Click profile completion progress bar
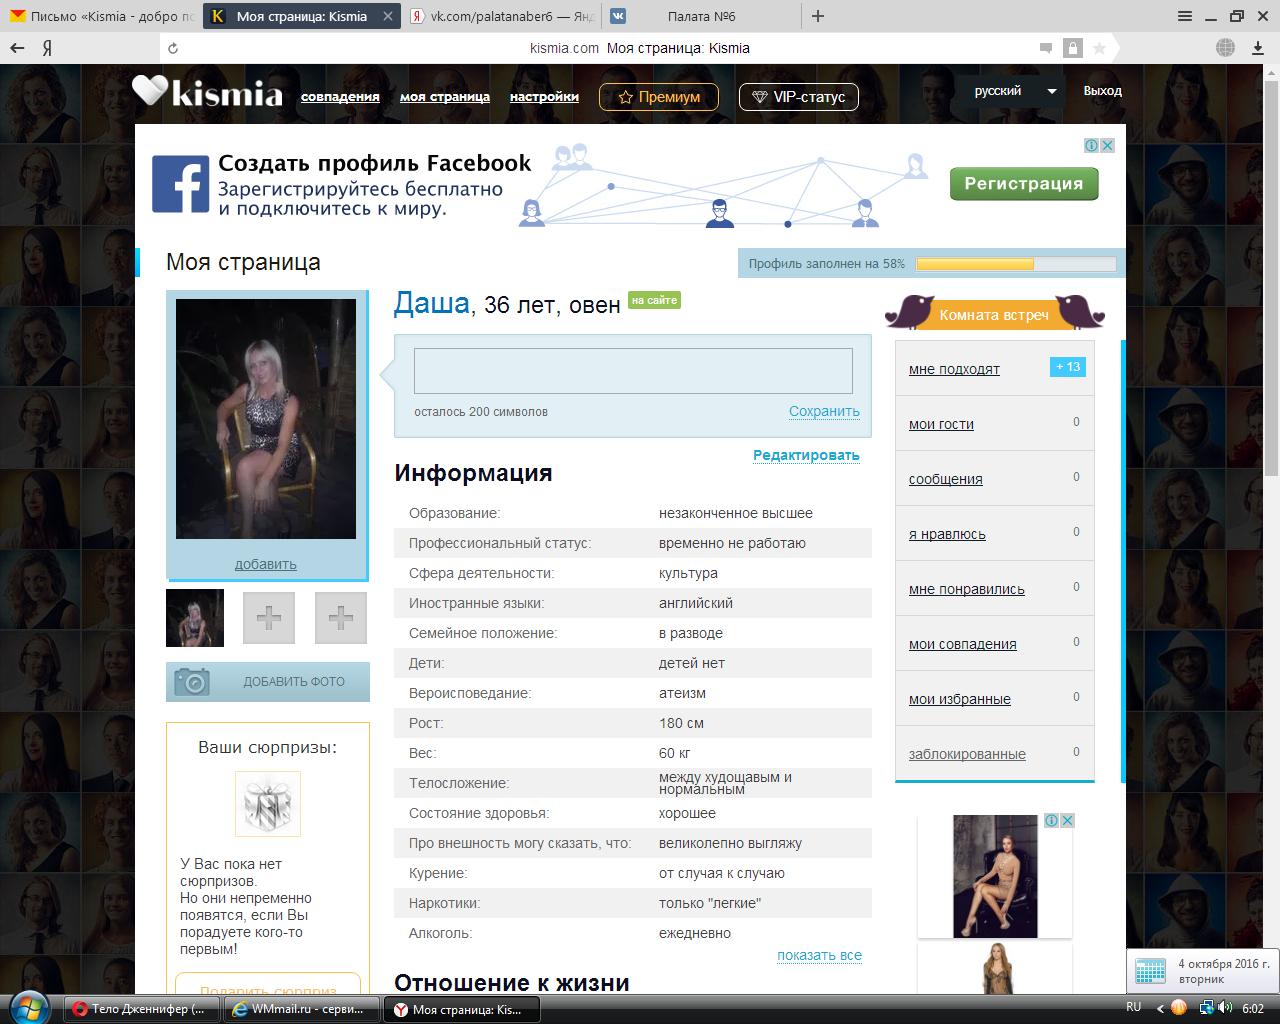1280x1024 pixels. 1015,264
